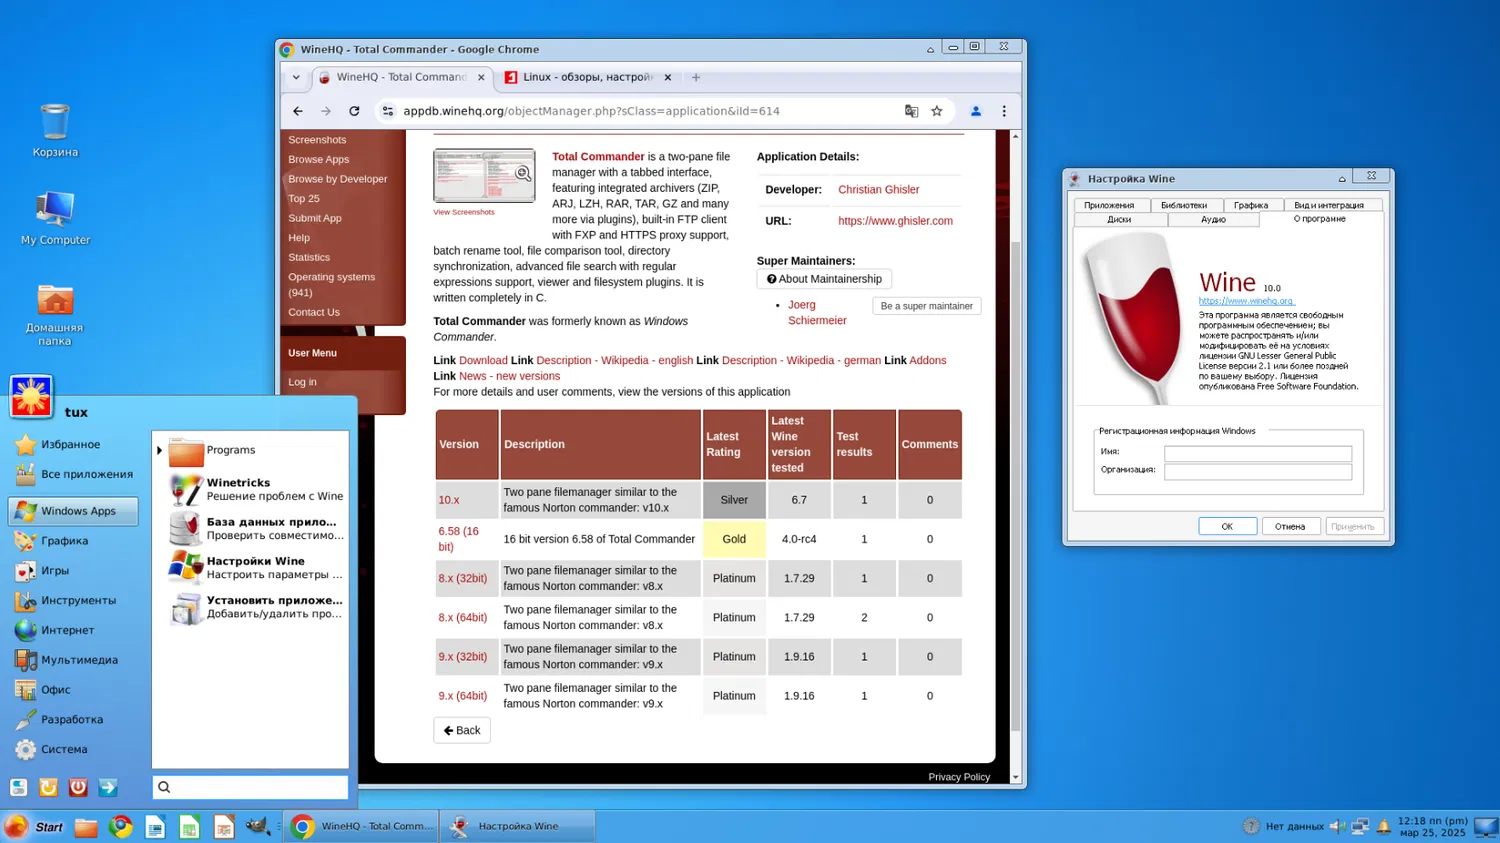The image size is (1500, 843).
Task: Open Настройки Wine menu entry
Action: [x=257, y=567]
